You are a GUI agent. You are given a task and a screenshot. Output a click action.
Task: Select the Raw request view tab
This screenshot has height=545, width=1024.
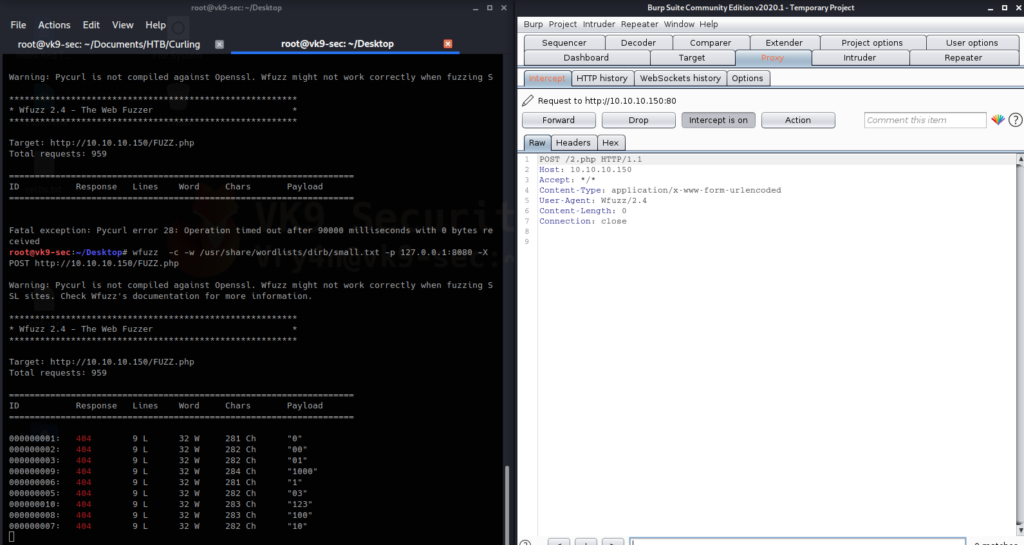coord(537,142)
